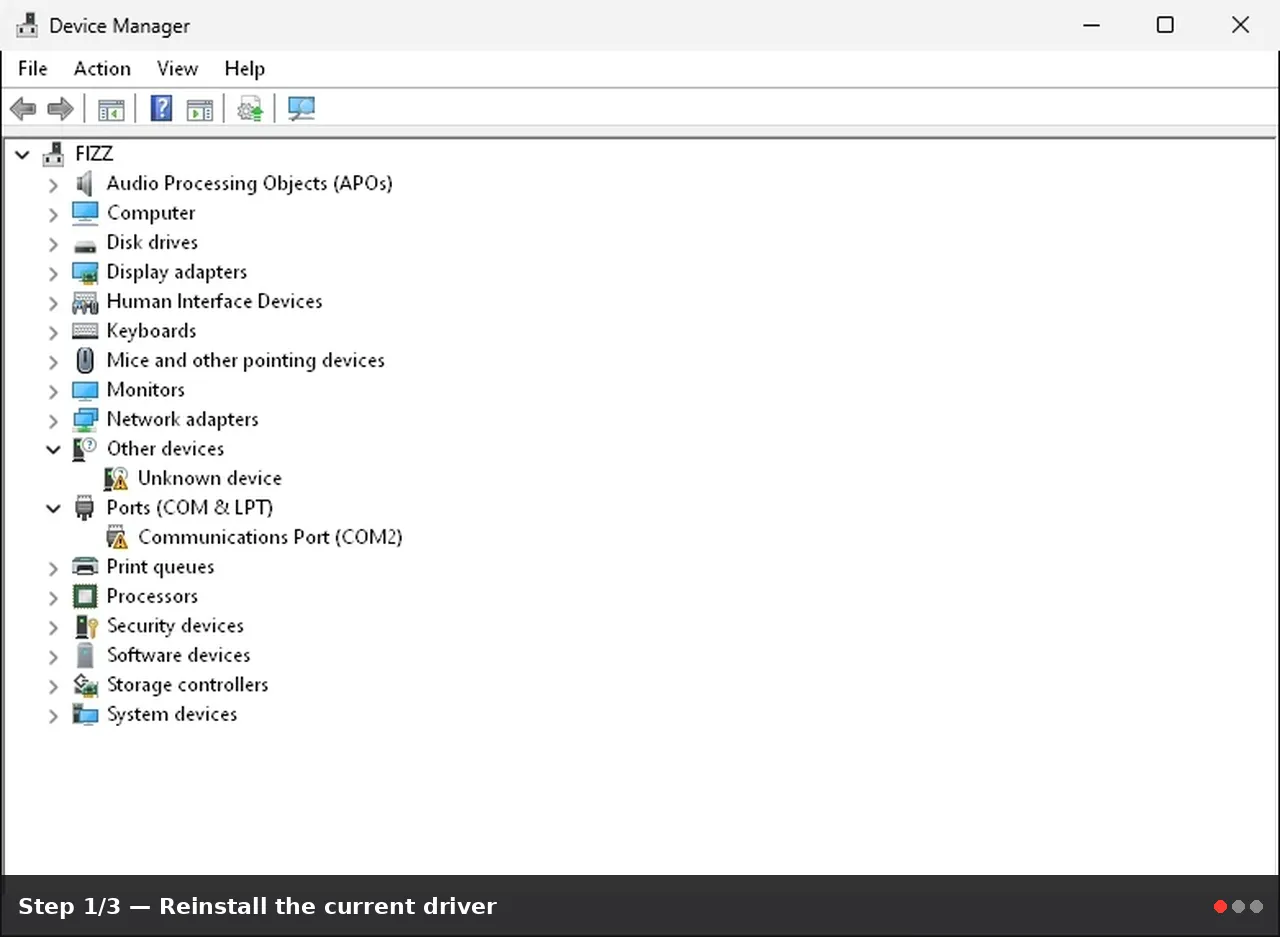The width and height of the screenshot is (1280, 937).
Task: Collapse the Ports (COM & LPT) node
Action: coord(53,508)
